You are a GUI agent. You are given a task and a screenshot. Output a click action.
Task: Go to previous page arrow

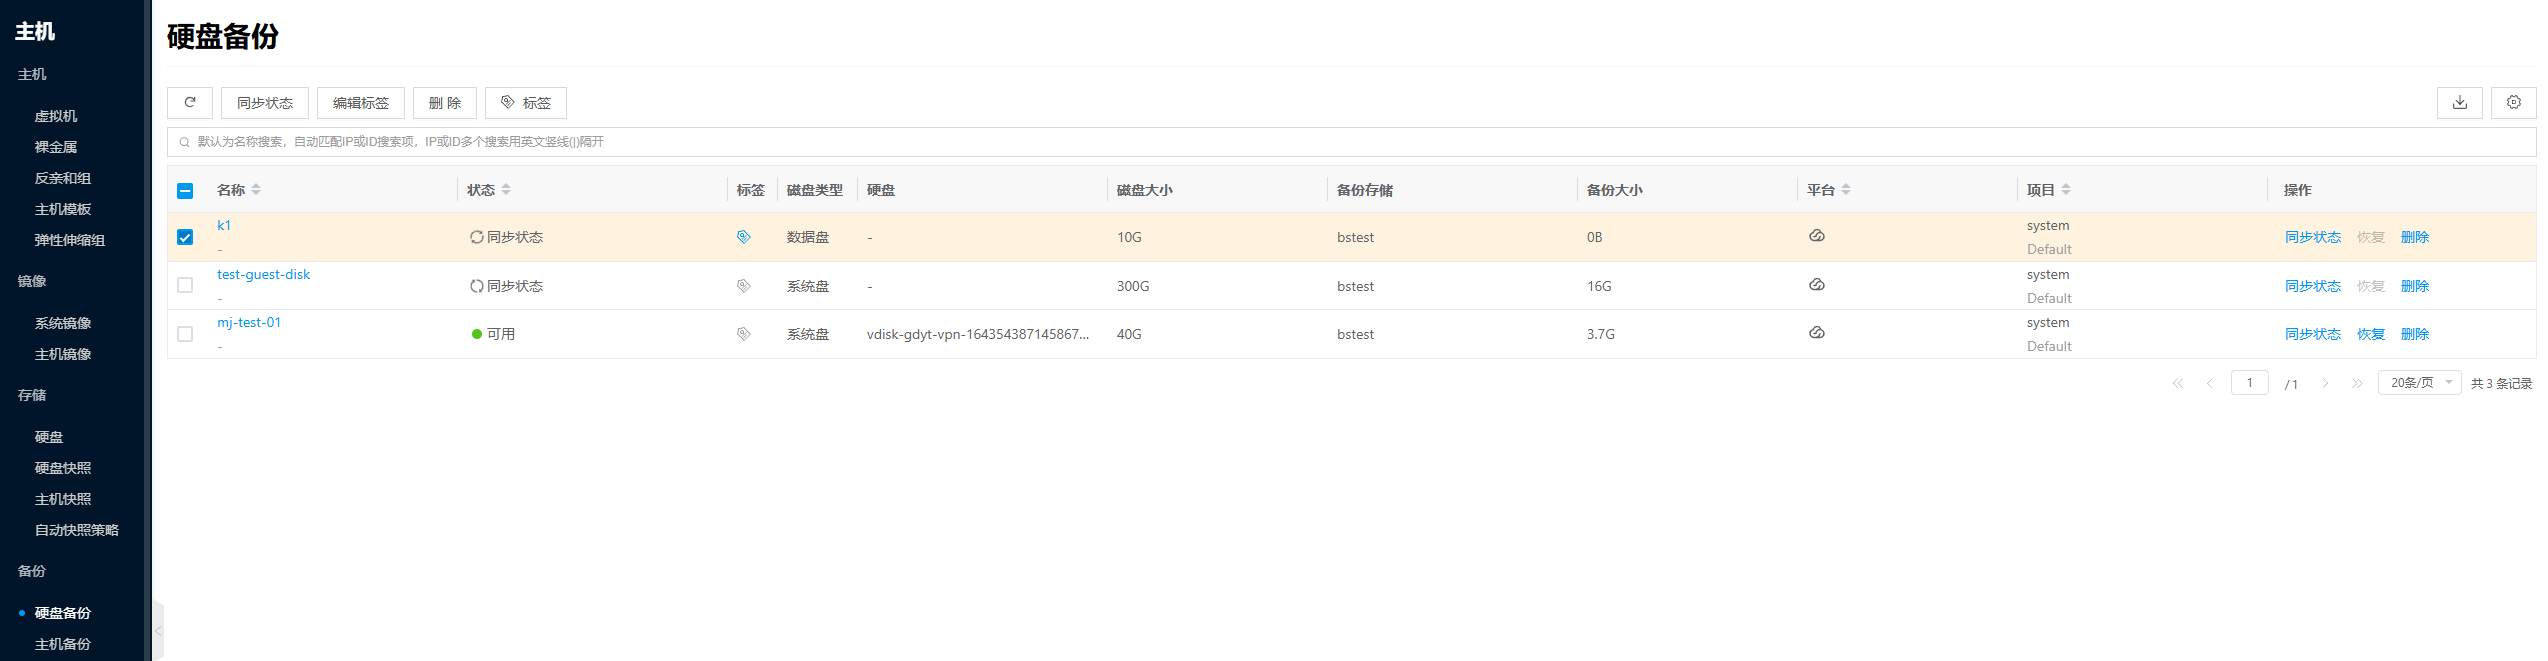point(2210,383)
